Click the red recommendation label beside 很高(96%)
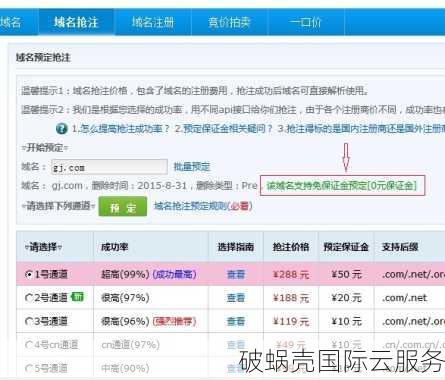This screenshot has height=380, width=445. pos(174,321)
